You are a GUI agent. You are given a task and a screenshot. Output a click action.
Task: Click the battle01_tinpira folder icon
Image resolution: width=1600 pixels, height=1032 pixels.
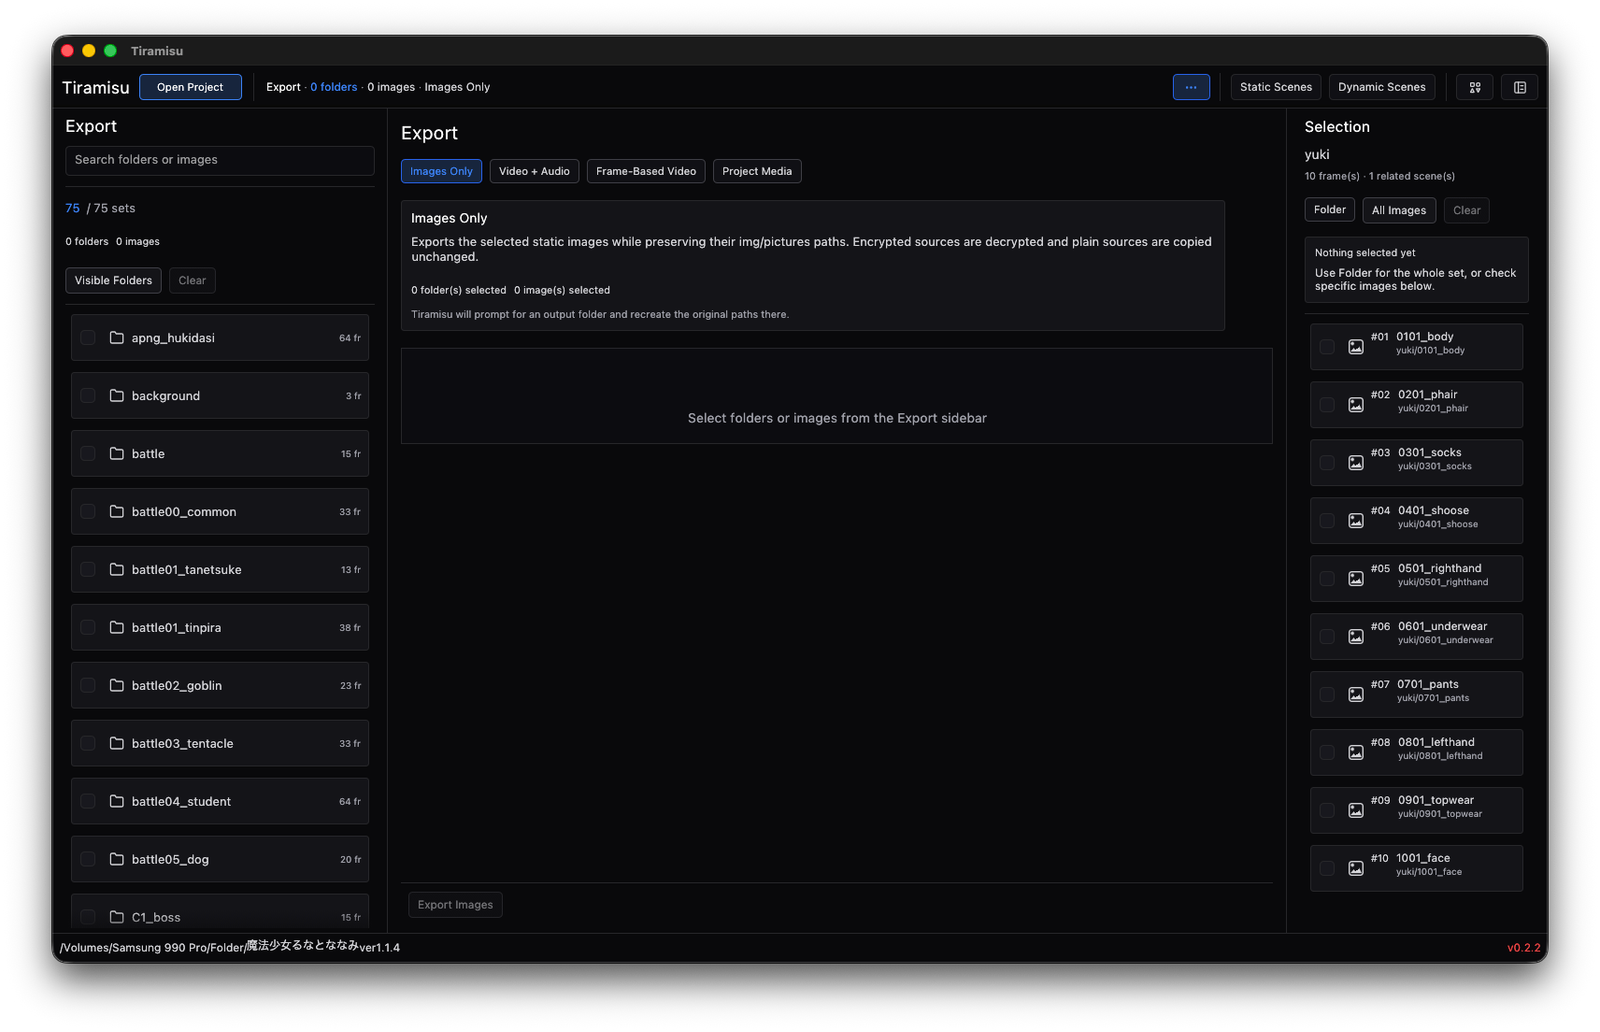click(x=117, y=628)
